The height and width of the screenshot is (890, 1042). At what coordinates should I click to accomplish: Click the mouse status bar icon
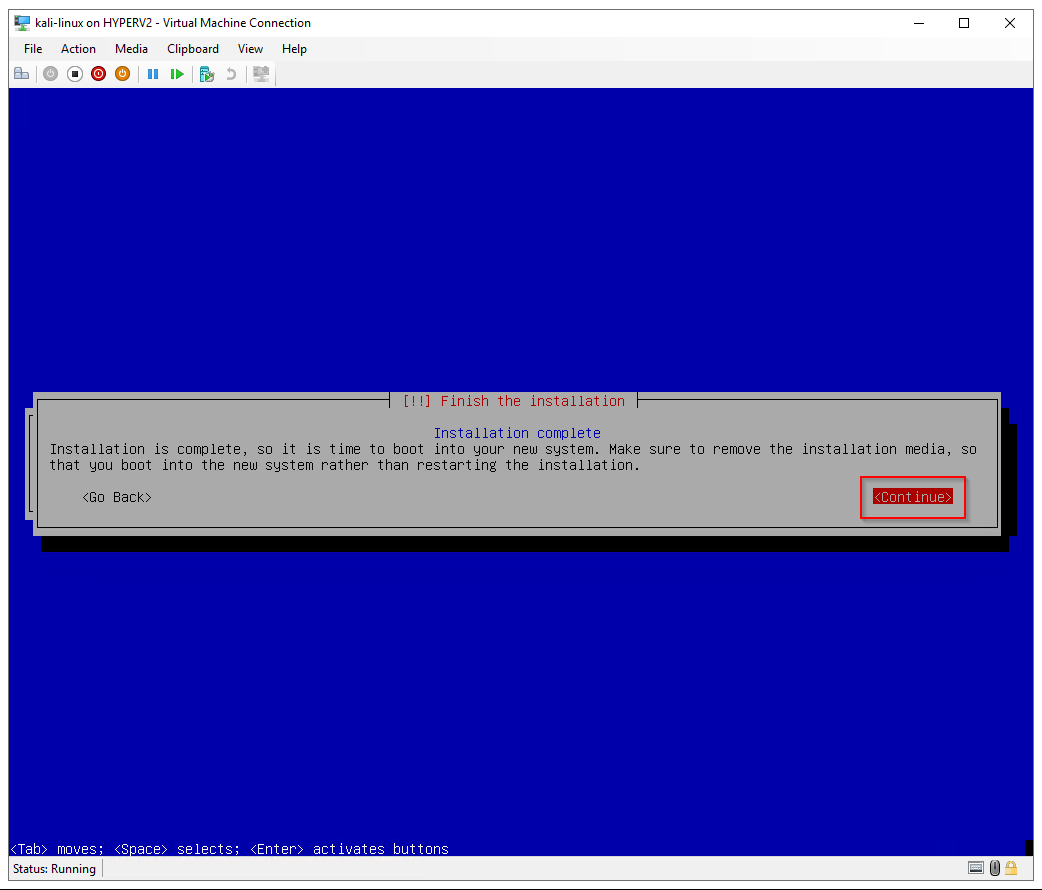click(994, 868)
